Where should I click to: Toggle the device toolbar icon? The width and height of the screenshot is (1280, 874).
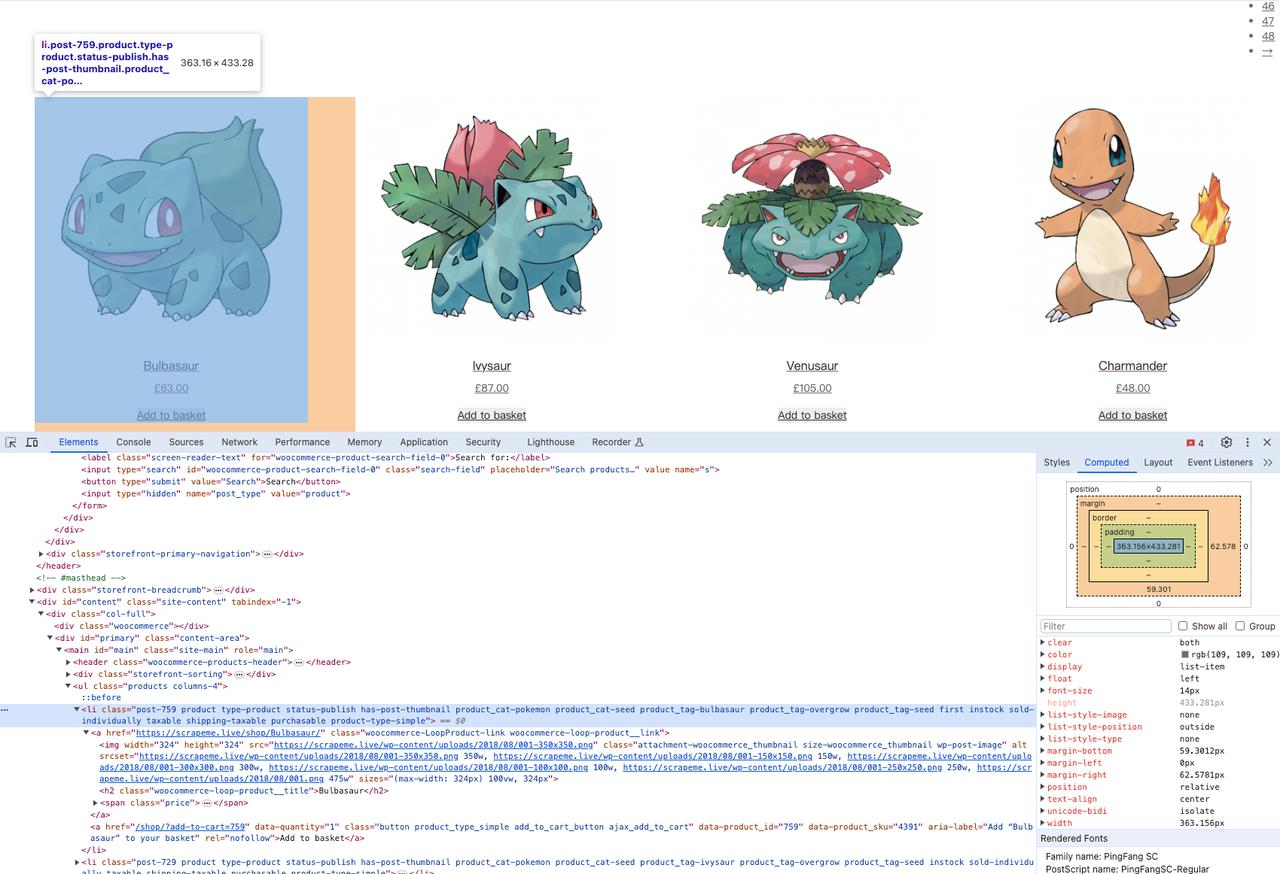(x=32, y=442)
